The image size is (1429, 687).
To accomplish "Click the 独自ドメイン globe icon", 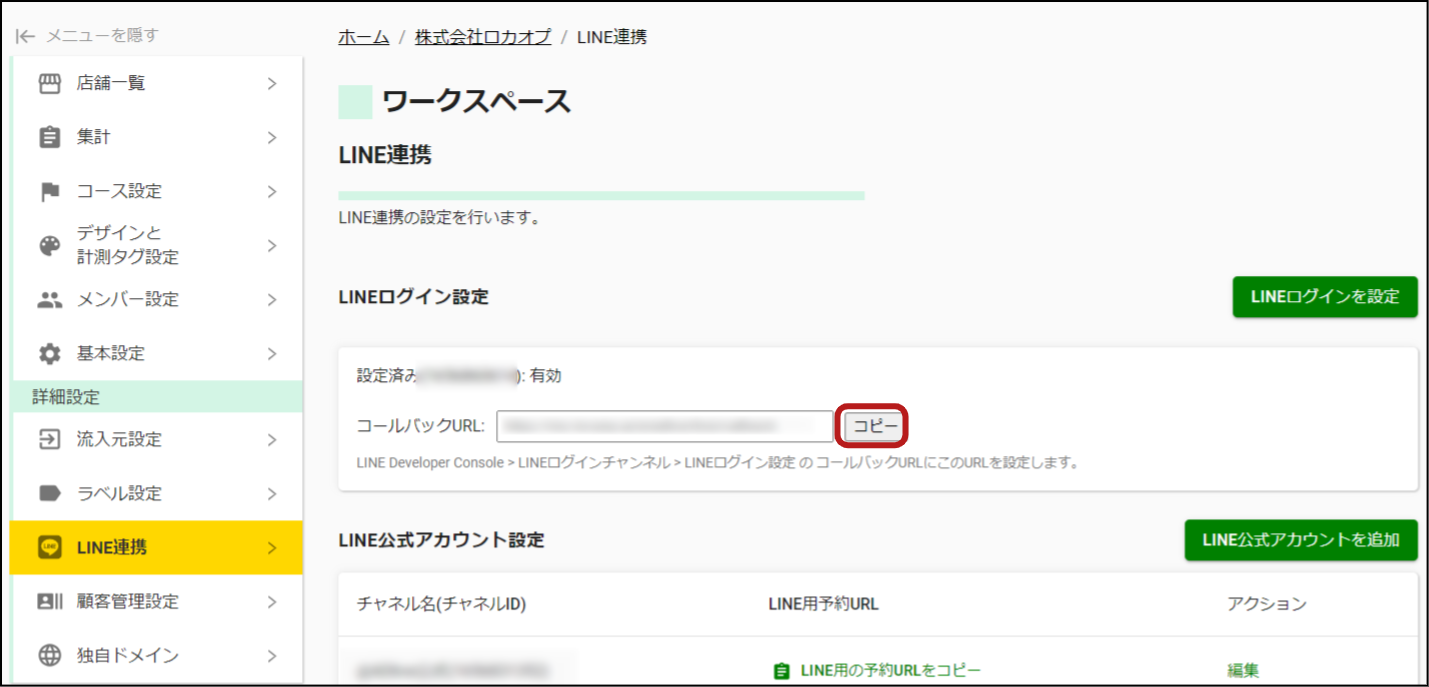I will [49, 656].
